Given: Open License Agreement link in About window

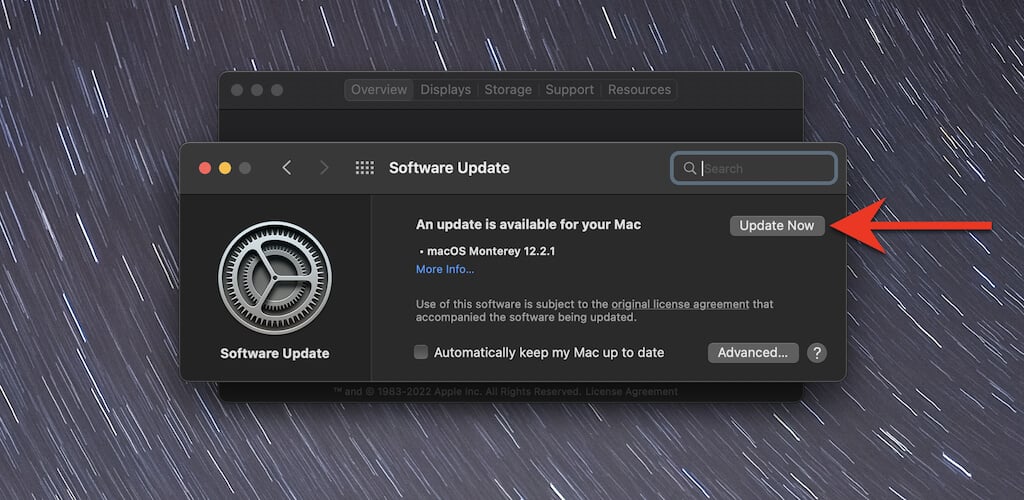Looking at the screenshot, I should pyautogui.click(x=632, y=392).
